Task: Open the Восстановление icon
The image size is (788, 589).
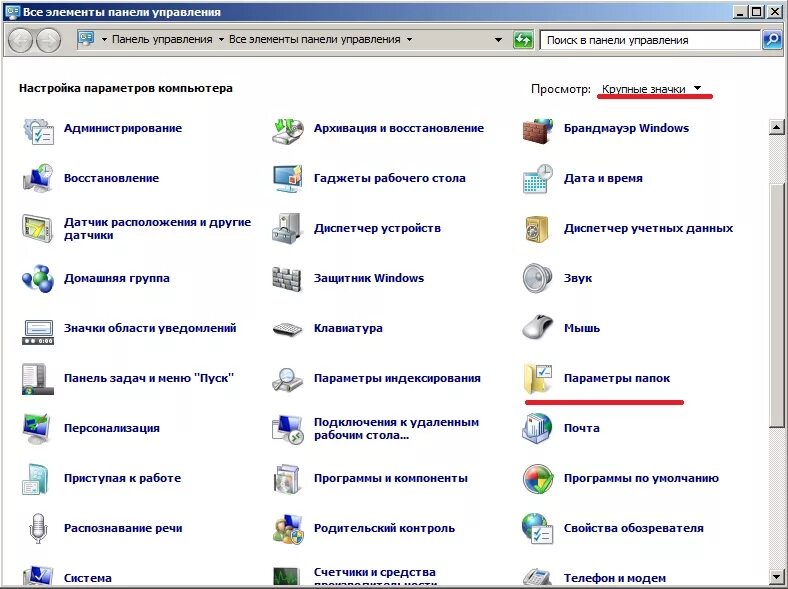Action: [x=38, y=178]
